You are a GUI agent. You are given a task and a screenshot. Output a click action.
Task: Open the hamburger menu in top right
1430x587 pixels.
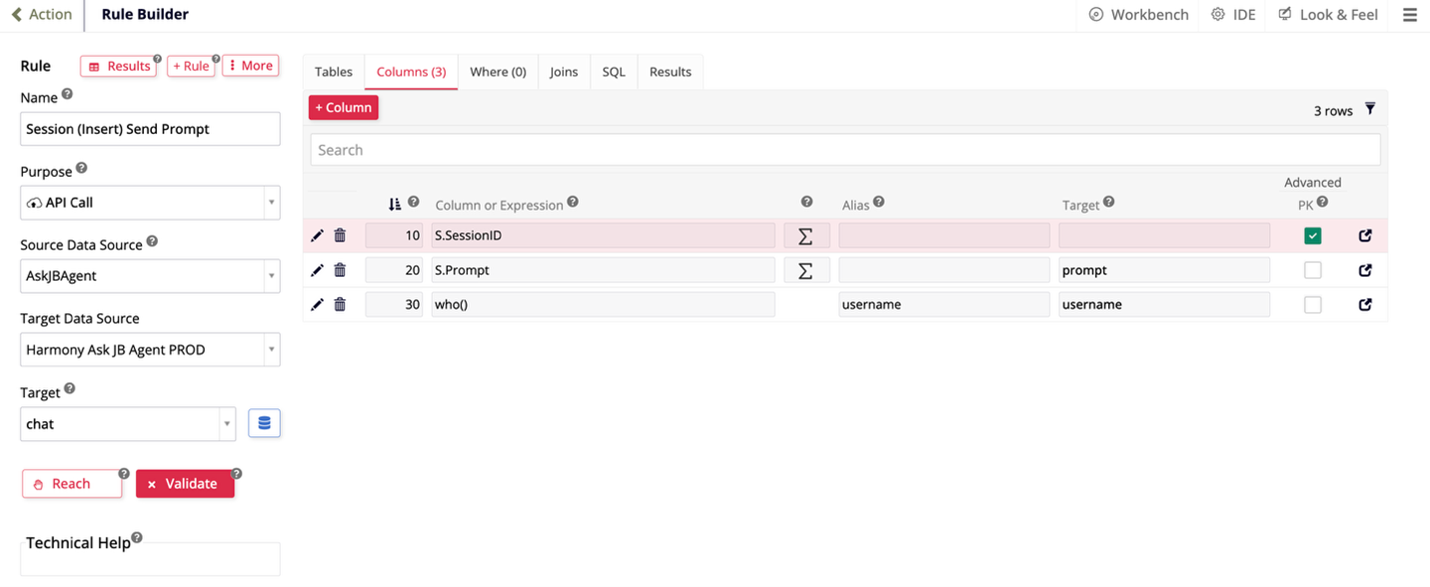tap(1409, 15)
